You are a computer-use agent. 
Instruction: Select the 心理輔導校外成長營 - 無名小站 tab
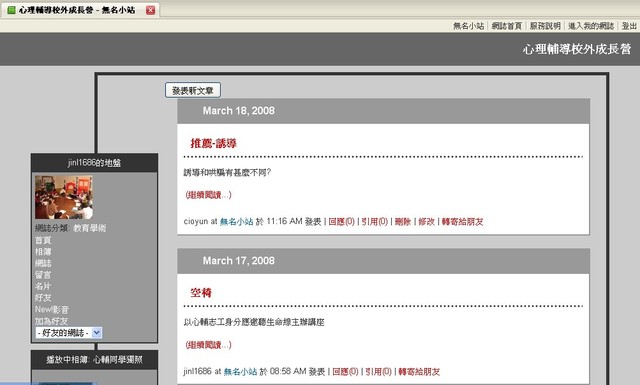(x=80, y=10)
